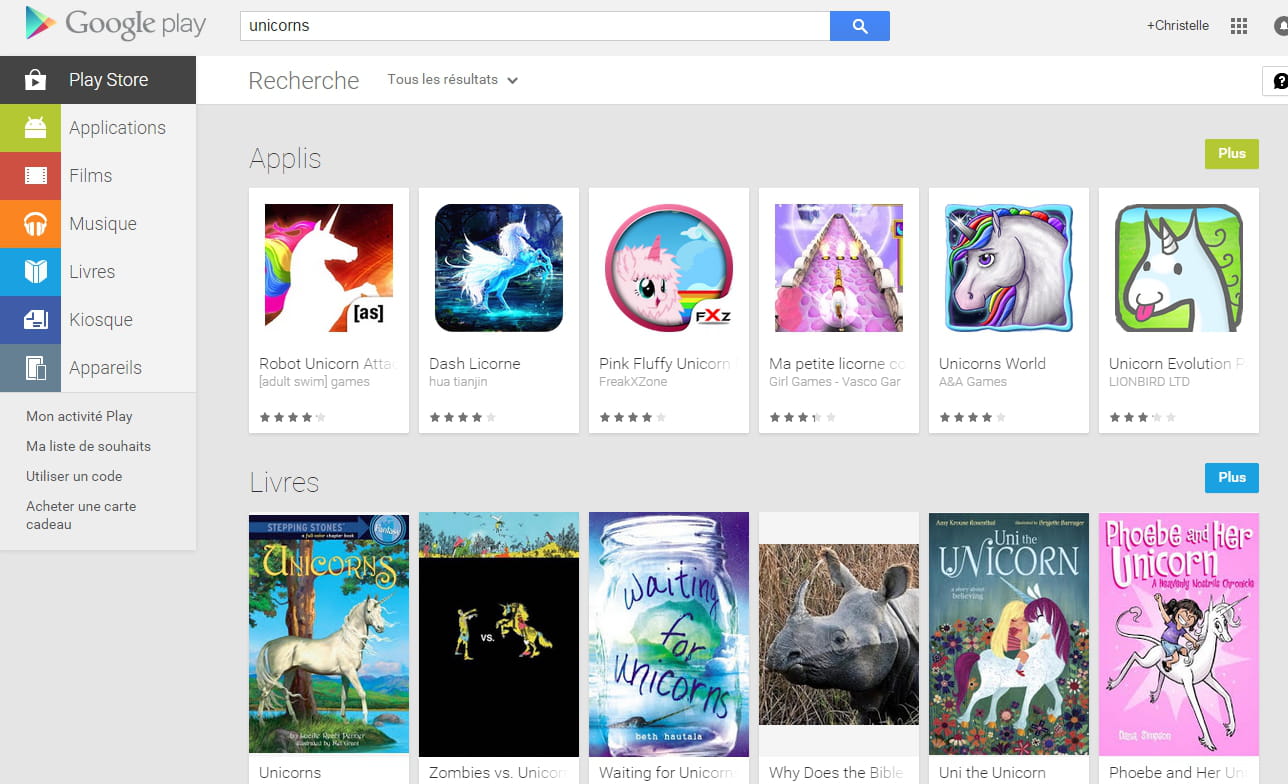
Task: Click the Unicorns book title under the cover
Action: [x=290, y=773]
